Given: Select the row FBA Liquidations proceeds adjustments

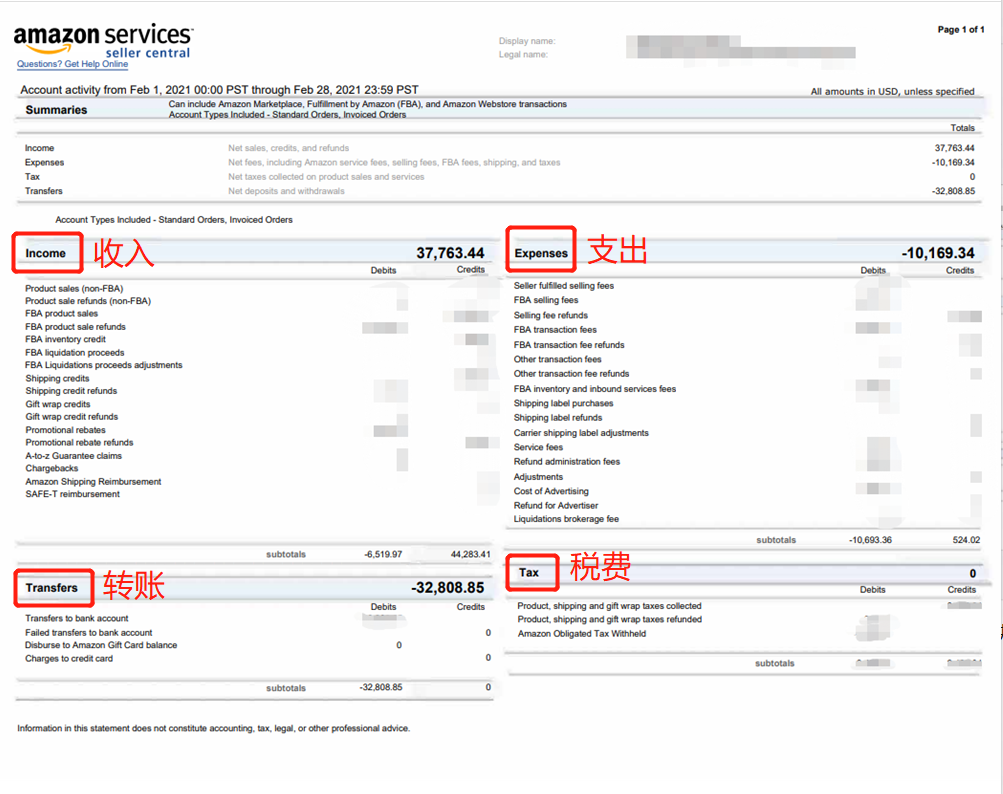Looking at the screenshot, I should click(x=104, y=365).
